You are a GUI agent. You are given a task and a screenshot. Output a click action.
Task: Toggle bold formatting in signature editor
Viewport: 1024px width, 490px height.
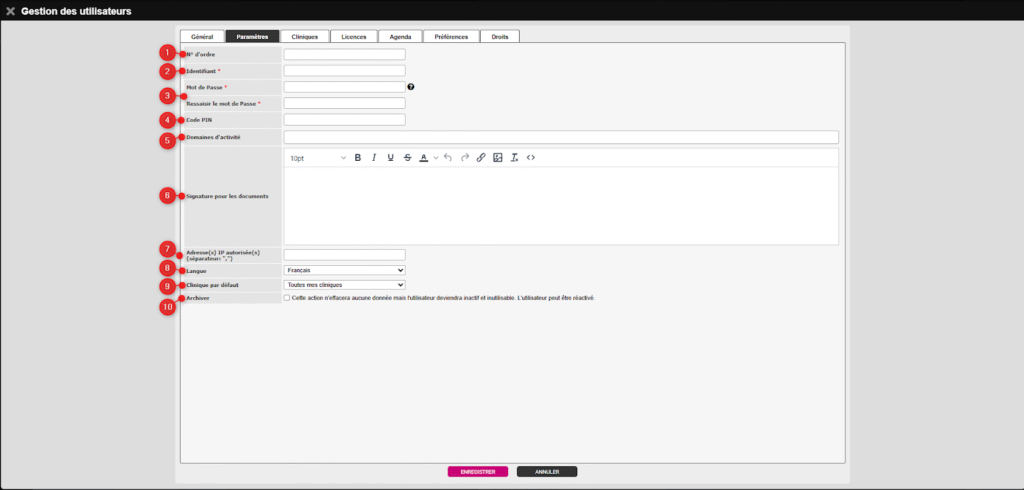click(x=357, y=158)
